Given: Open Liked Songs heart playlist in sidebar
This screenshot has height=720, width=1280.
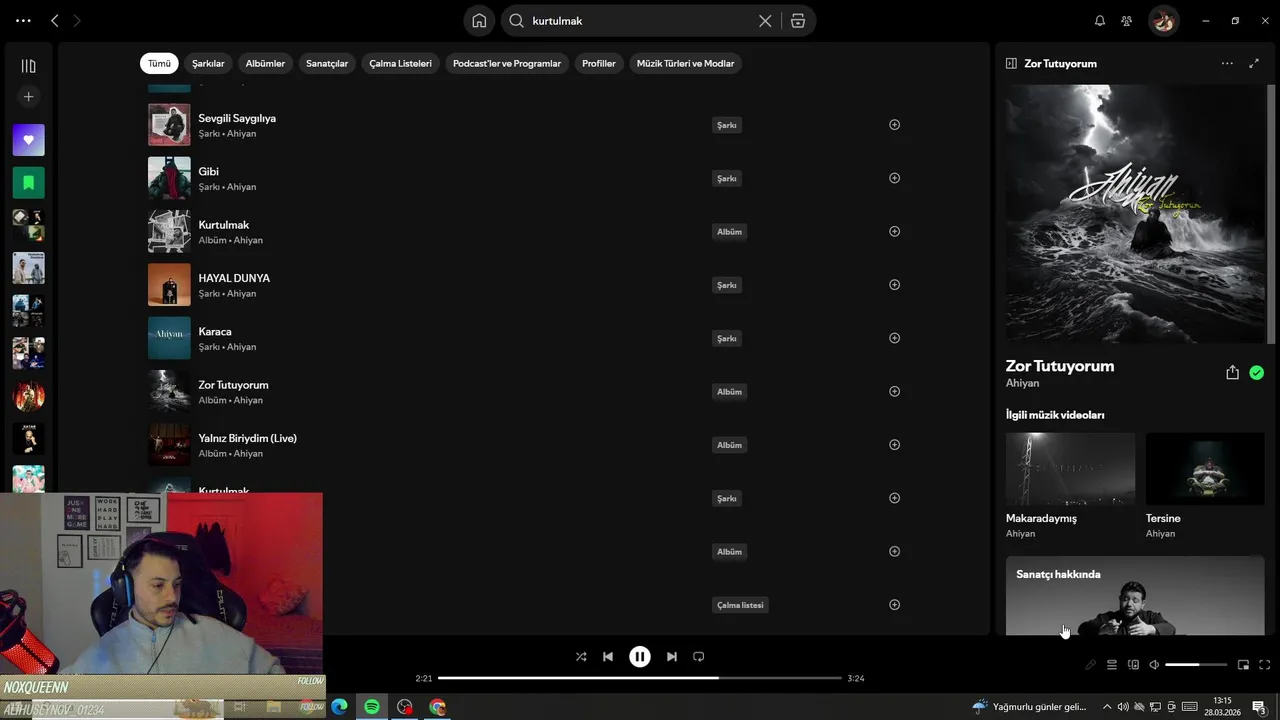Looking at the screenshot, I should tap(28, 140).
